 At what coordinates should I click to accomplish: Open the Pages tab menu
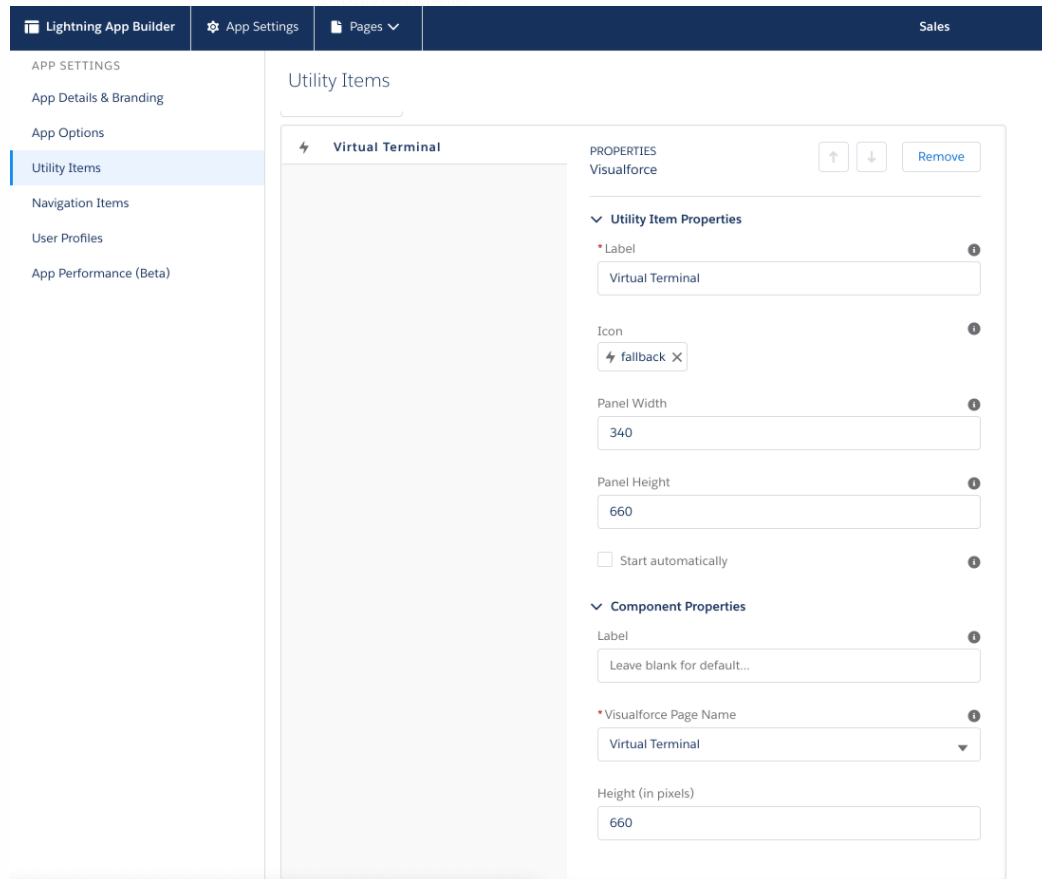(368, 27)
